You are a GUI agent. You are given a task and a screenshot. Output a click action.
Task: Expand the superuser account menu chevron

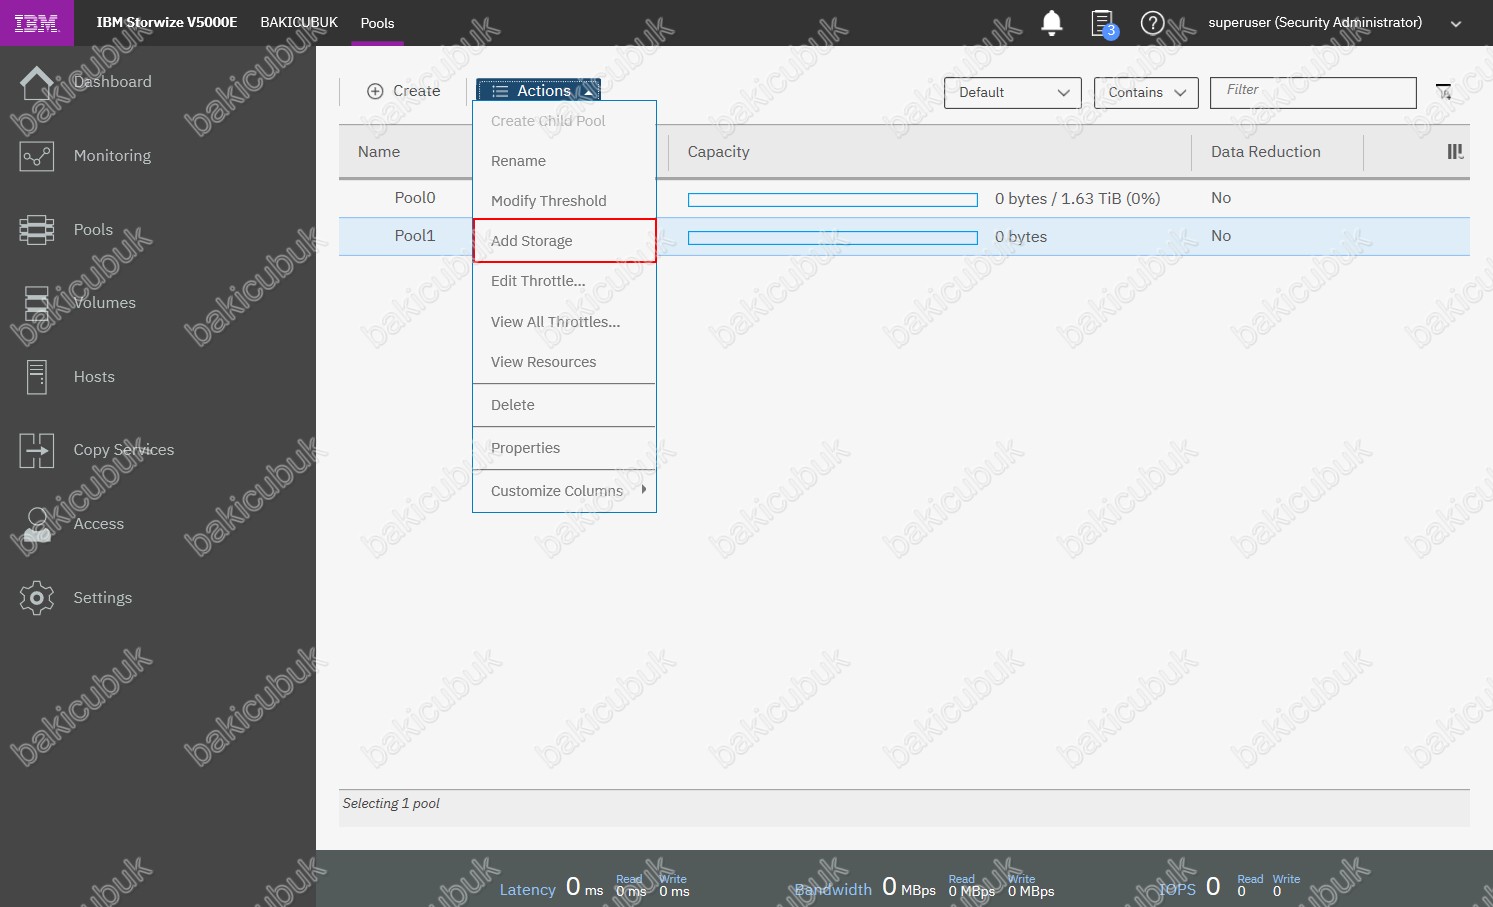1456,24
